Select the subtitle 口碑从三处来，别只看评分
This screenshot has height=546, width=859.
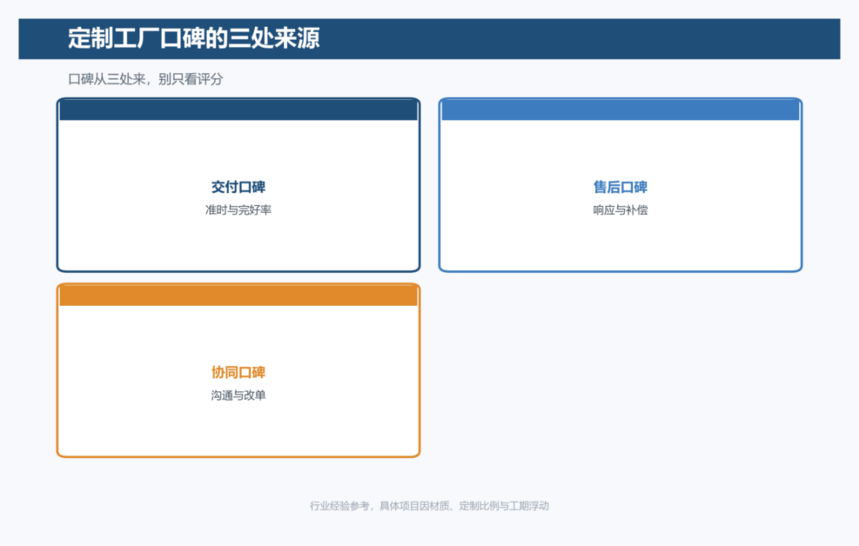(x=145, y=79)
